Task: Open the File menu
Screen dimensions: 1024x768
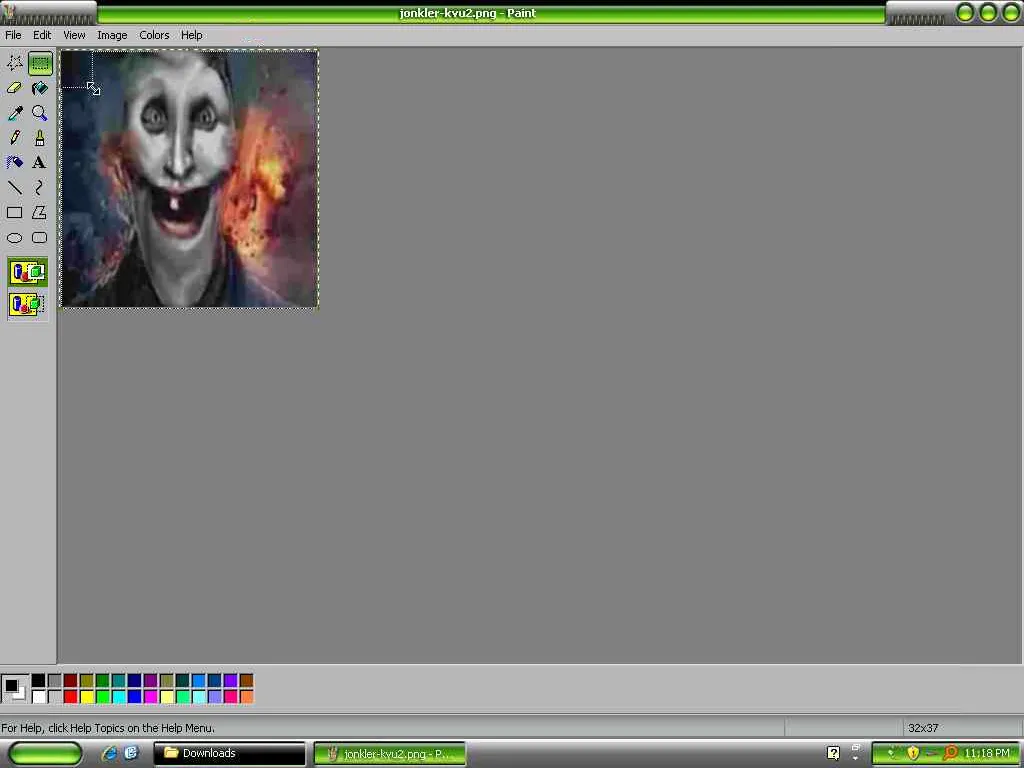Action: (x=13, y=35)
